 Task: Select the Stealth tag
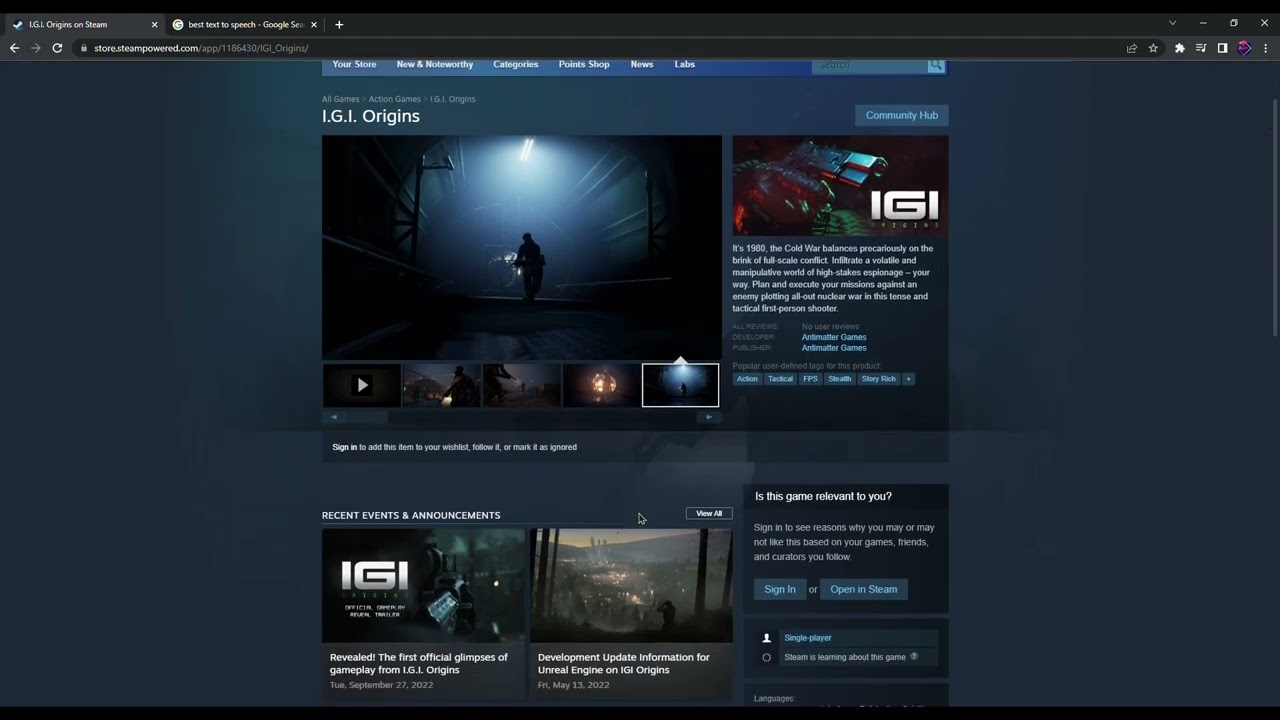pos(840,379)
